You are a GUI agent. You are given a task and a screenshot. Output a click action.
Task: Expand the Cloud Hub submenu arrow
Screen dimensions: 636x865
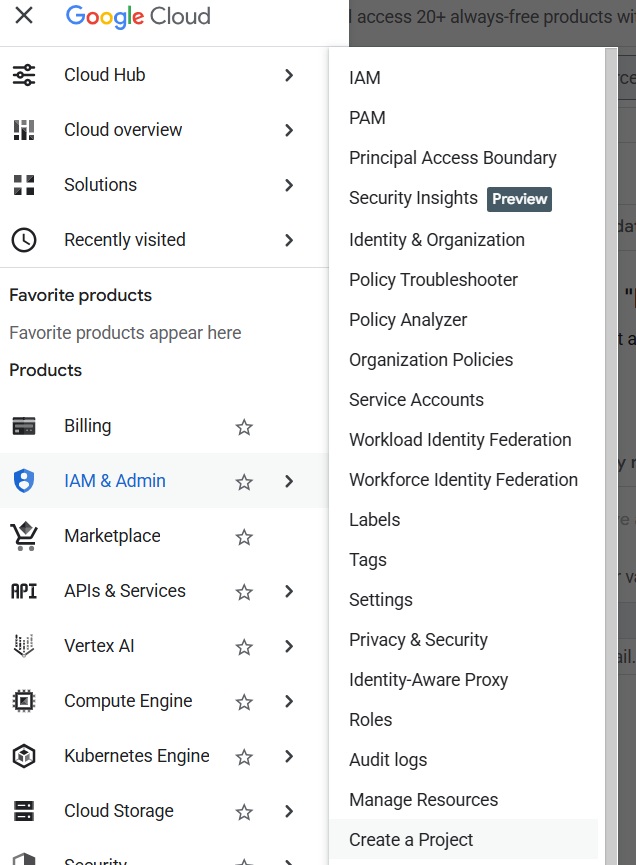coord(289,75)
